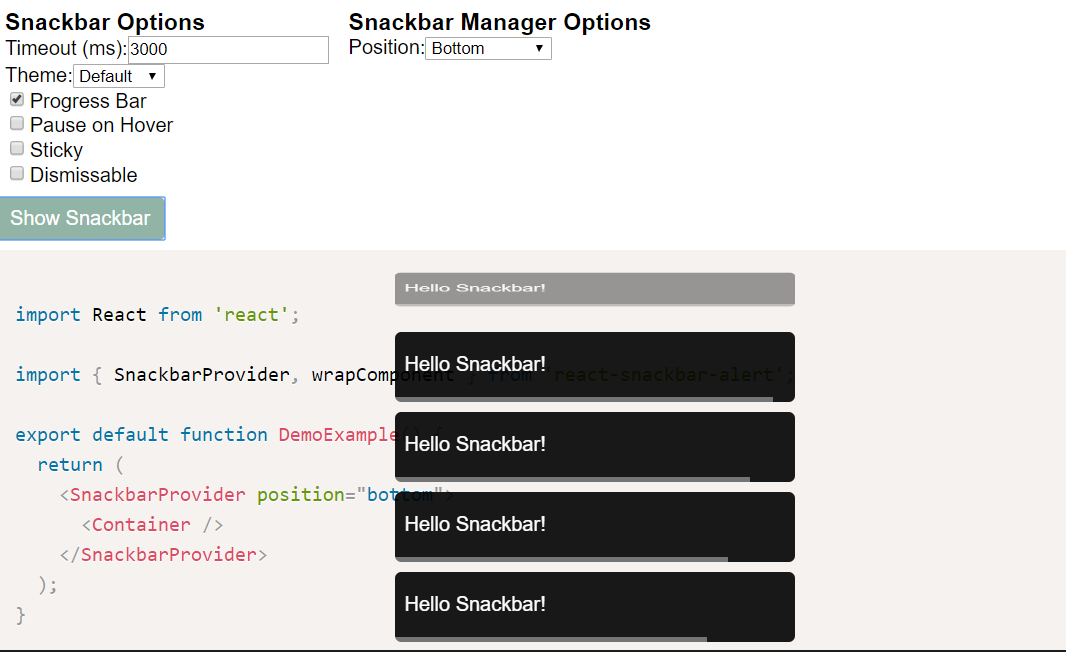Screen dimensions: 1066x652
Task: Click the Snackbar Manager Options heading
Action: [x=500, y=22]
